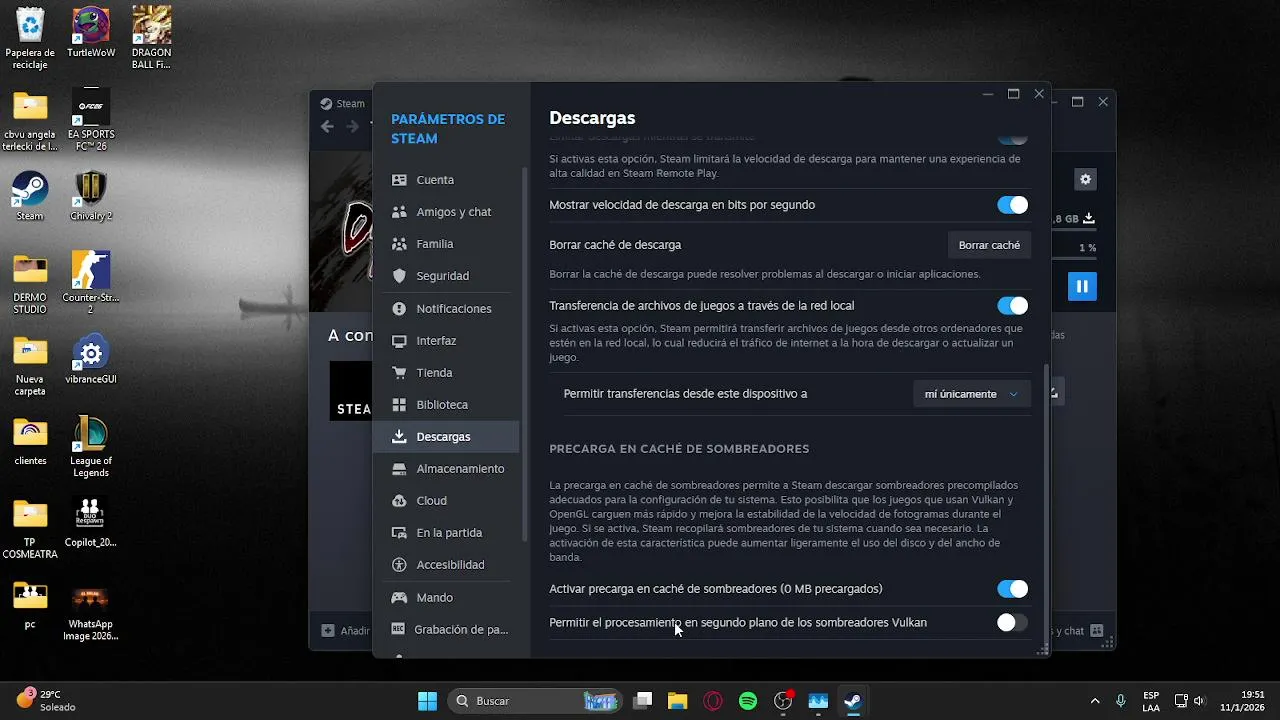1280x720 pixels.
Task: Select the Counter-Strike 2 desktop icon
Action: (x=91, y=283)
